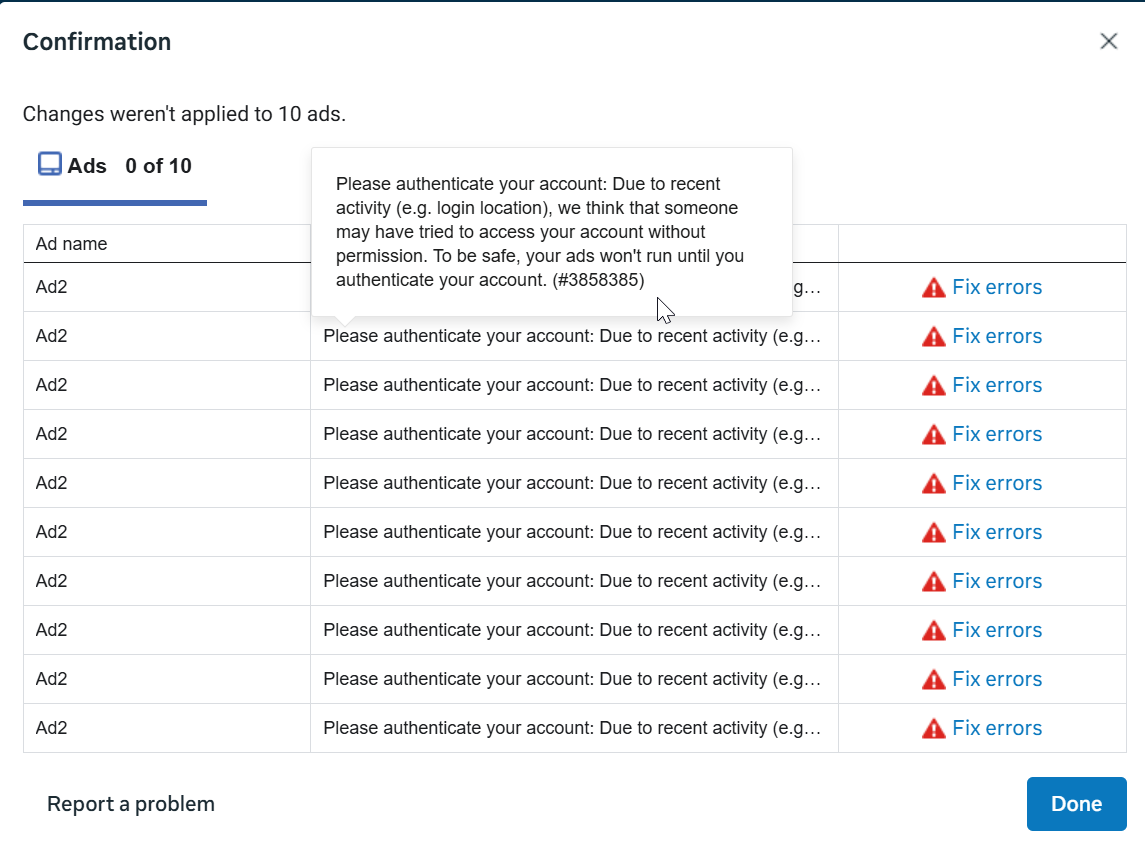Click warning icon in eighth row
Screen dimensions: 1145x852
(933, 630)
